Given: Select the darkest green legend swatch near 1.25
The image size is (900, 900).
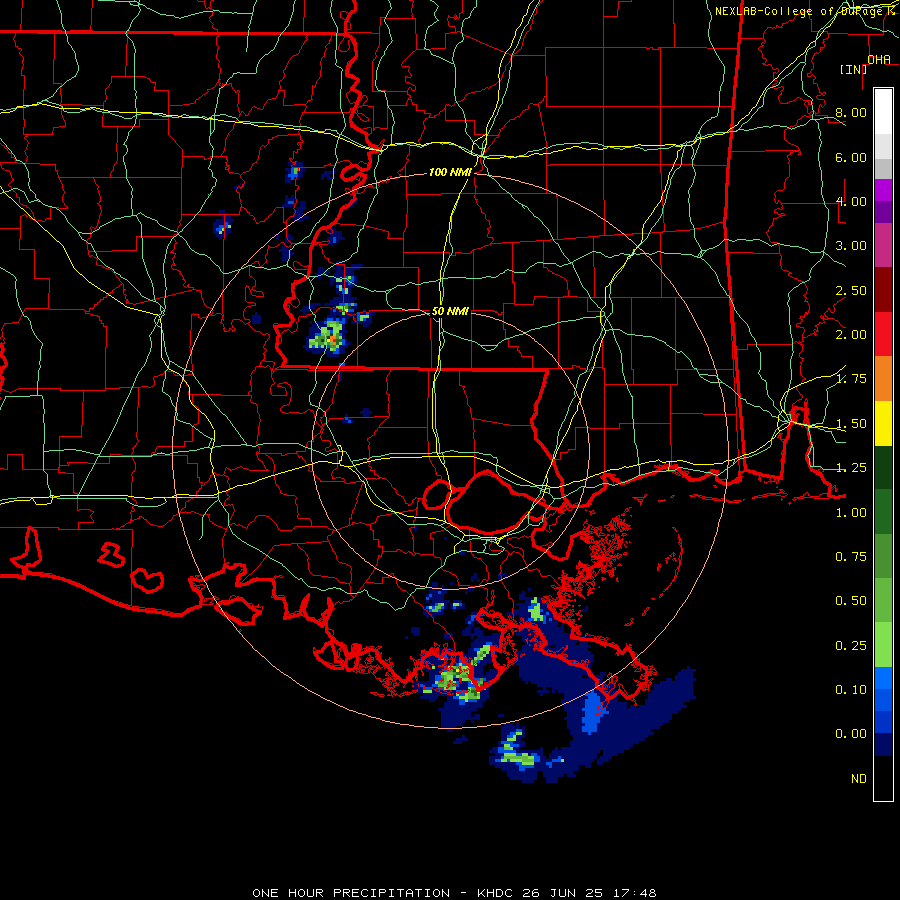Looking at the screenshot, I should 883,467.
